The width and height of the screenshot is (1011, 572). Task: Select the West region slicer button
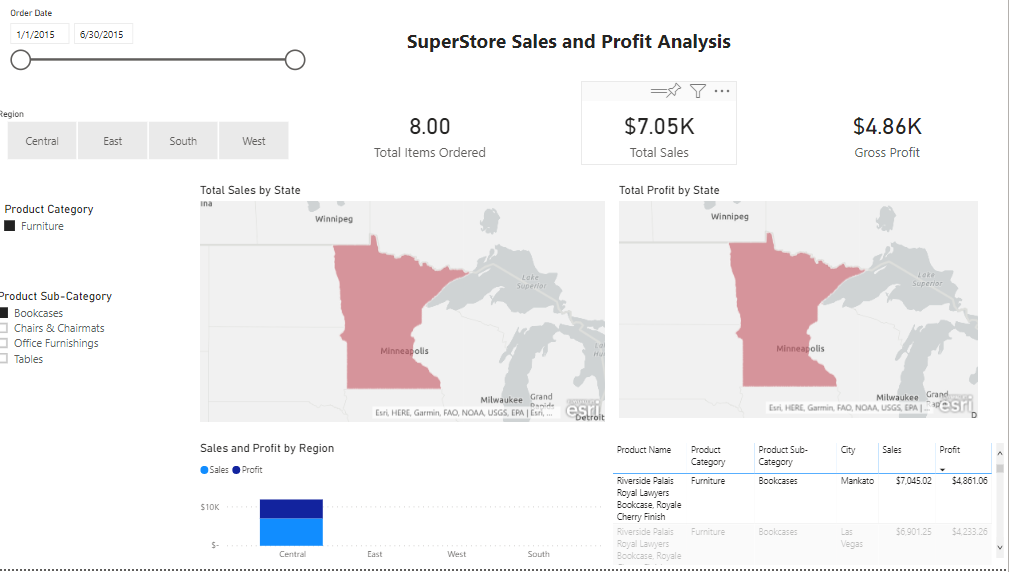[x=253, y=141]
